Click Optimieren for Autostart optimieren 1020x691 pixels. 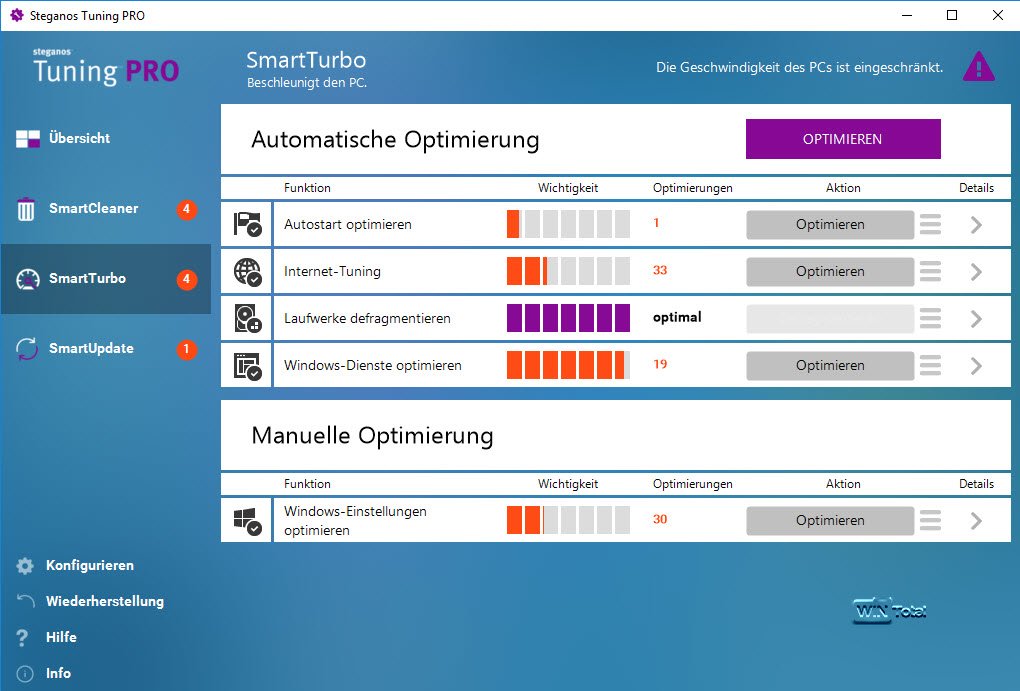pyautogui.click(x=830, y=224)
